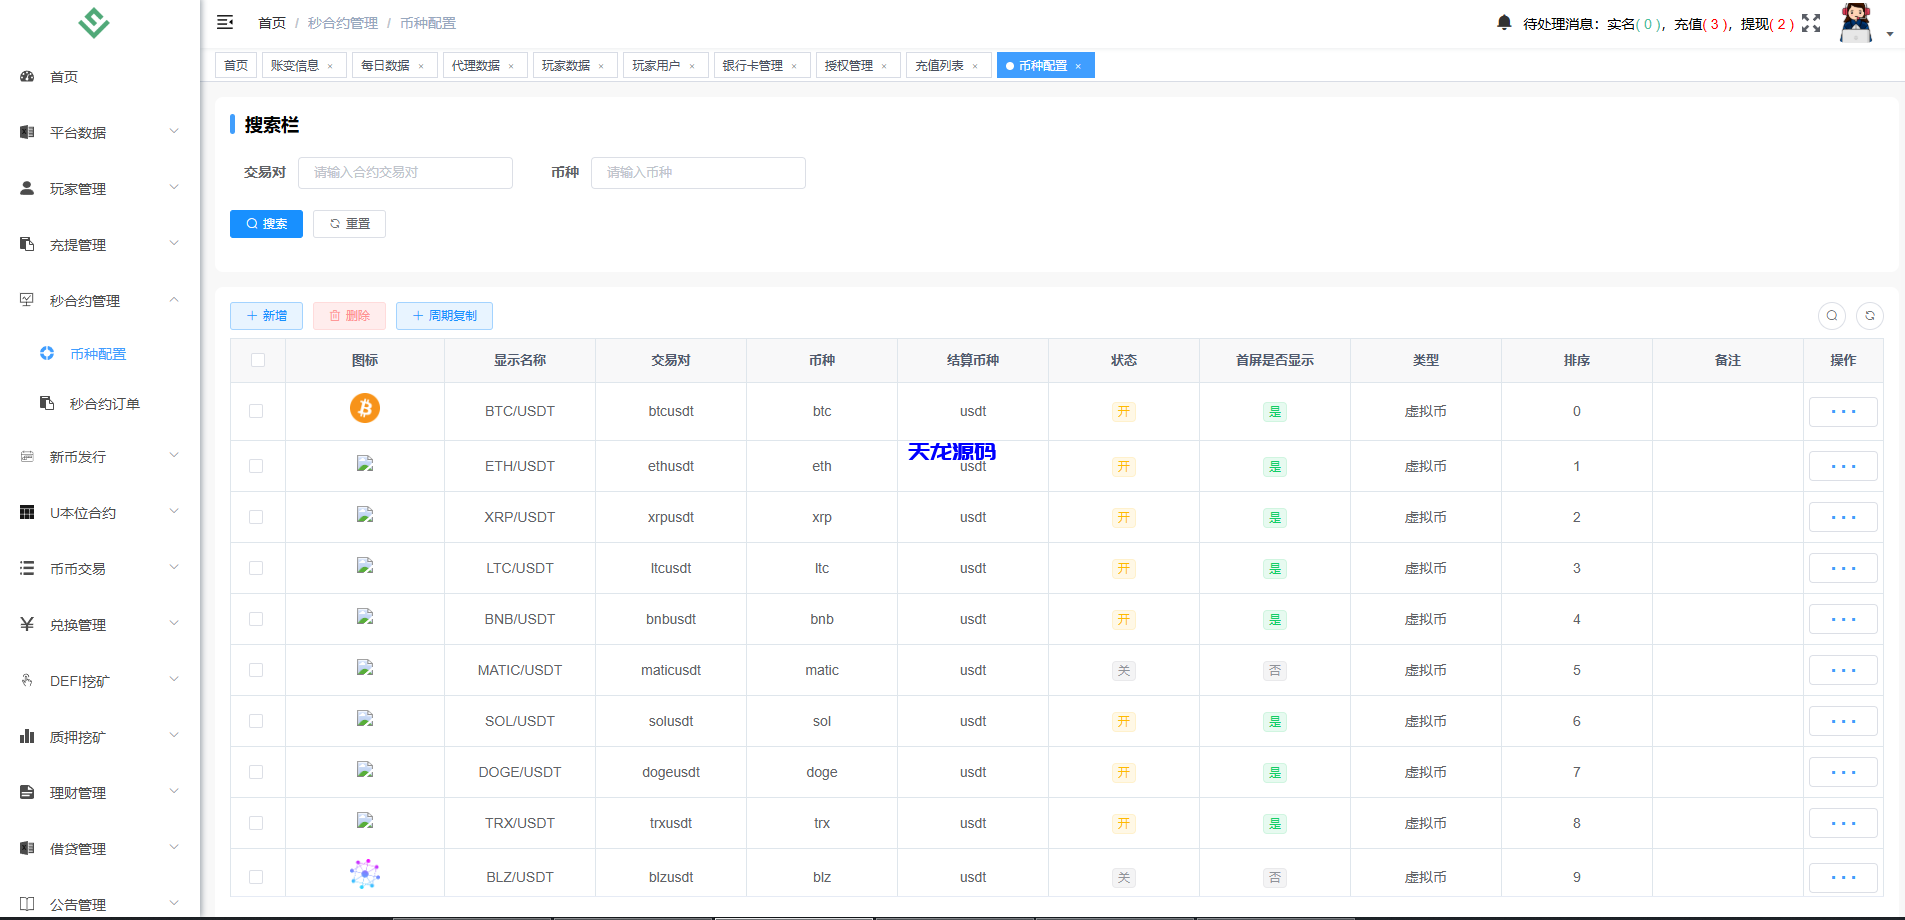Click the 新增 button above the table
This screenshot has height=920, width=1905.
click(266, 315)
